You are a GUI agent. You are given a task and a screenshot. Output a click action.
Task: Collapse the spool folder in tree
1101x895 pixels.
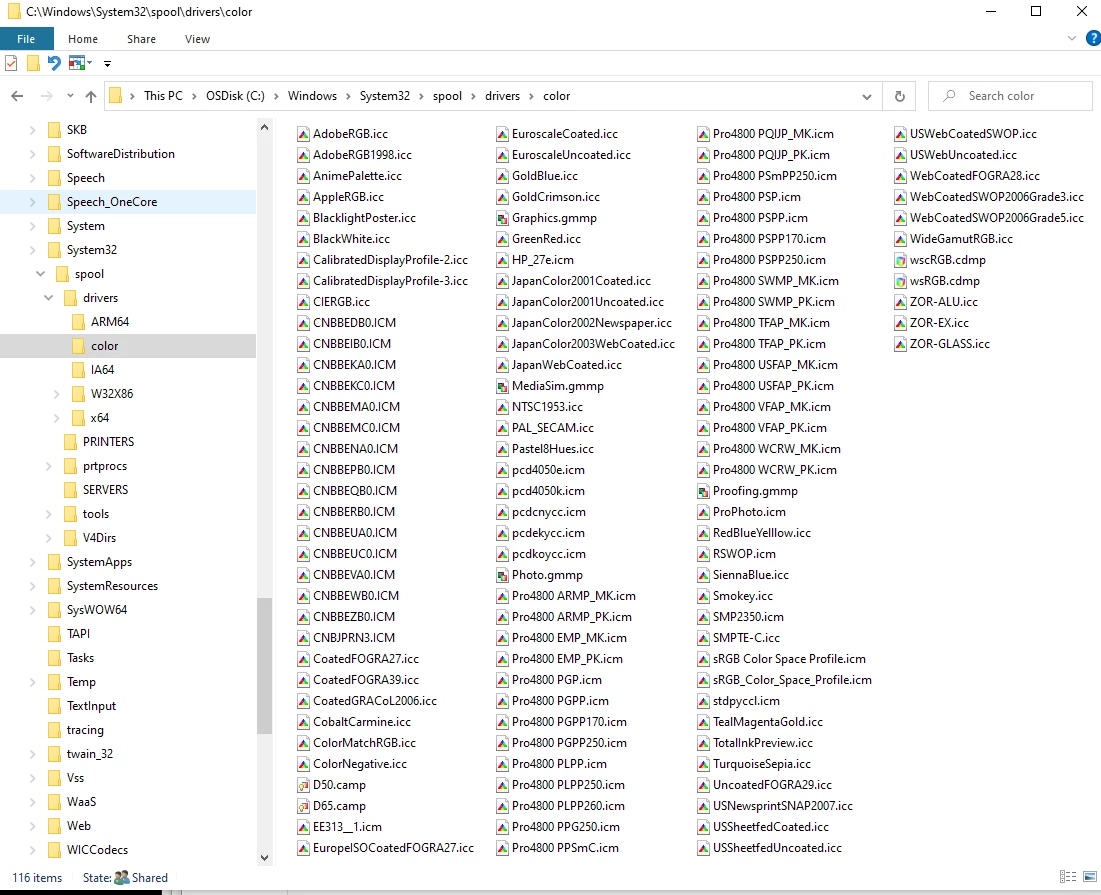pos(41,274)
